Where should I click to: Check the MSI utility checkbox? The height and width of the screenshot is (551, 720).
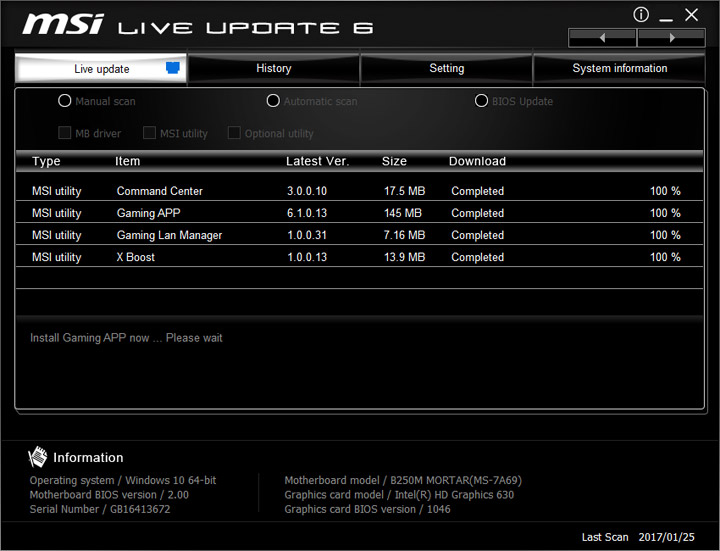[x=149, y=133]
